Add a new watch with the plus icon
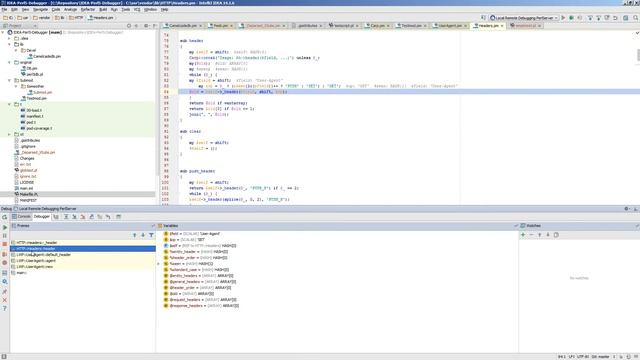The width and height of the screenshot is (640, 360). tap(523, 235)
